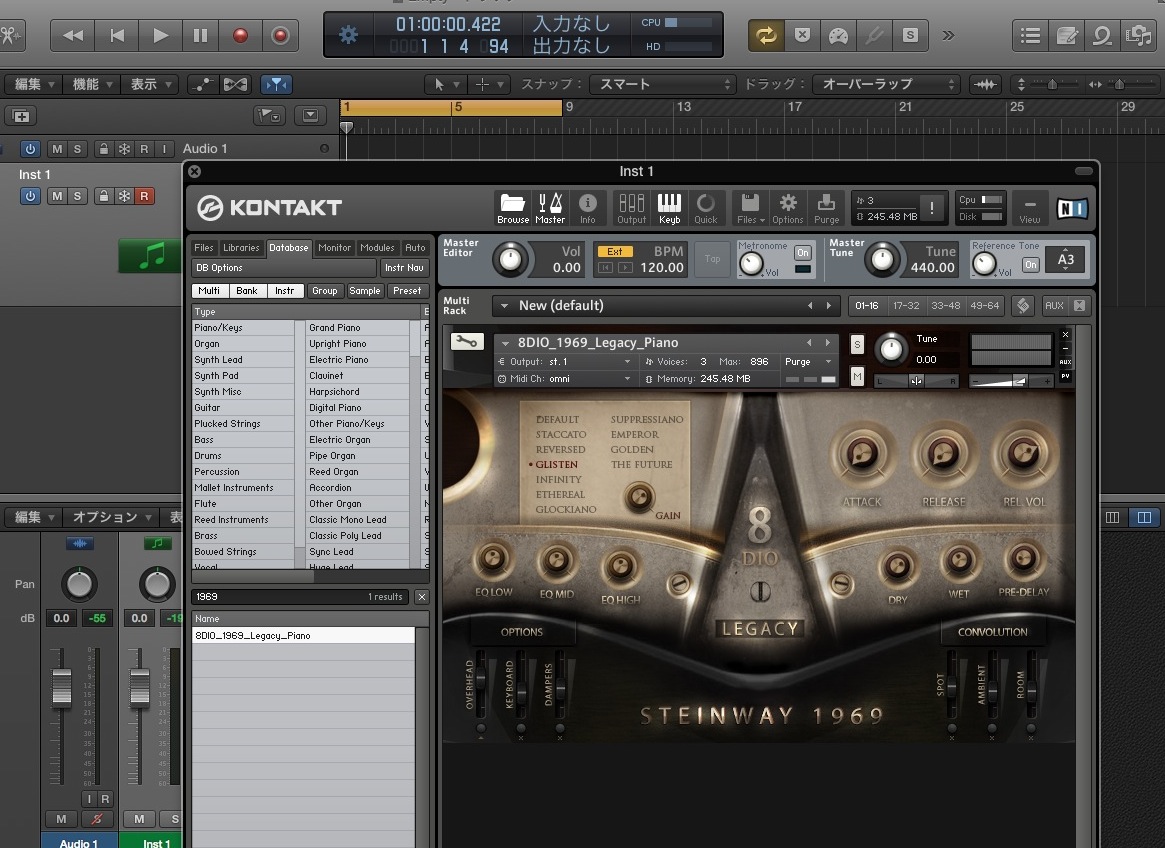Open the instrument Purge dropdown

(x=808, y=362)
